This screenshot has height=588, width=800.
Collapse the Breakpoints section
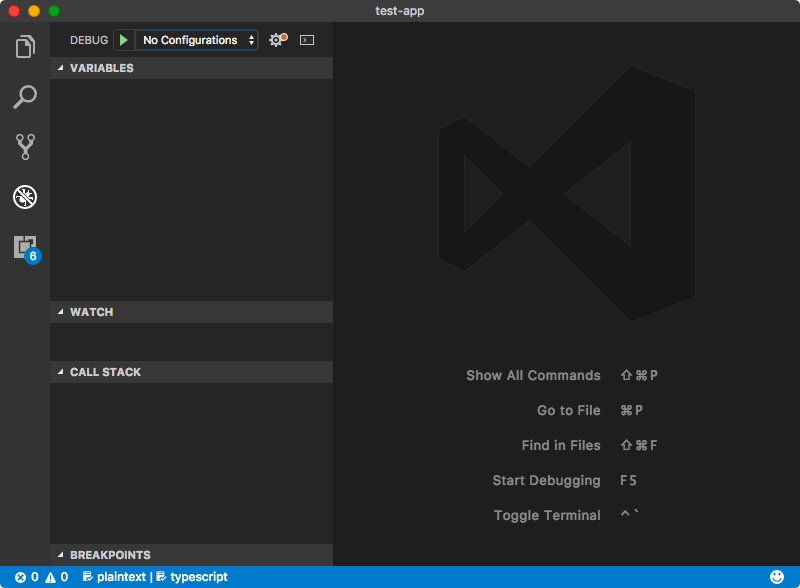(191, 555)
